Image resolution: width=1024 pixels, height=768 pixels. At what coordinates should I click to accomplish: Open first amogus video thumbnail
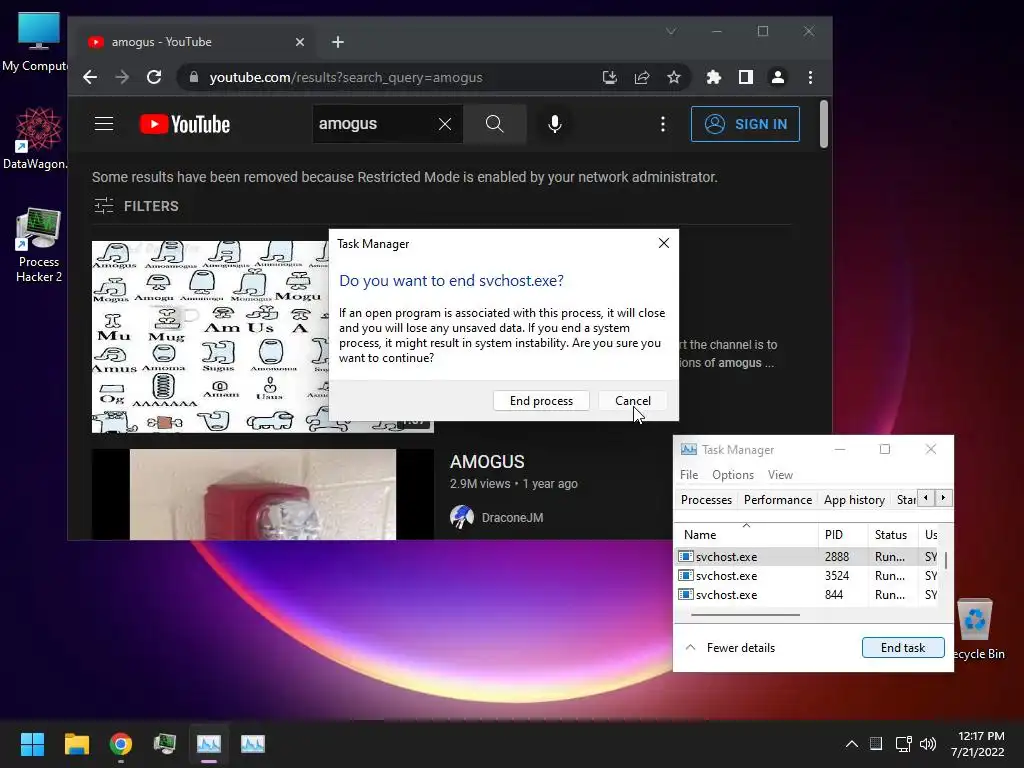click(210, 336)
